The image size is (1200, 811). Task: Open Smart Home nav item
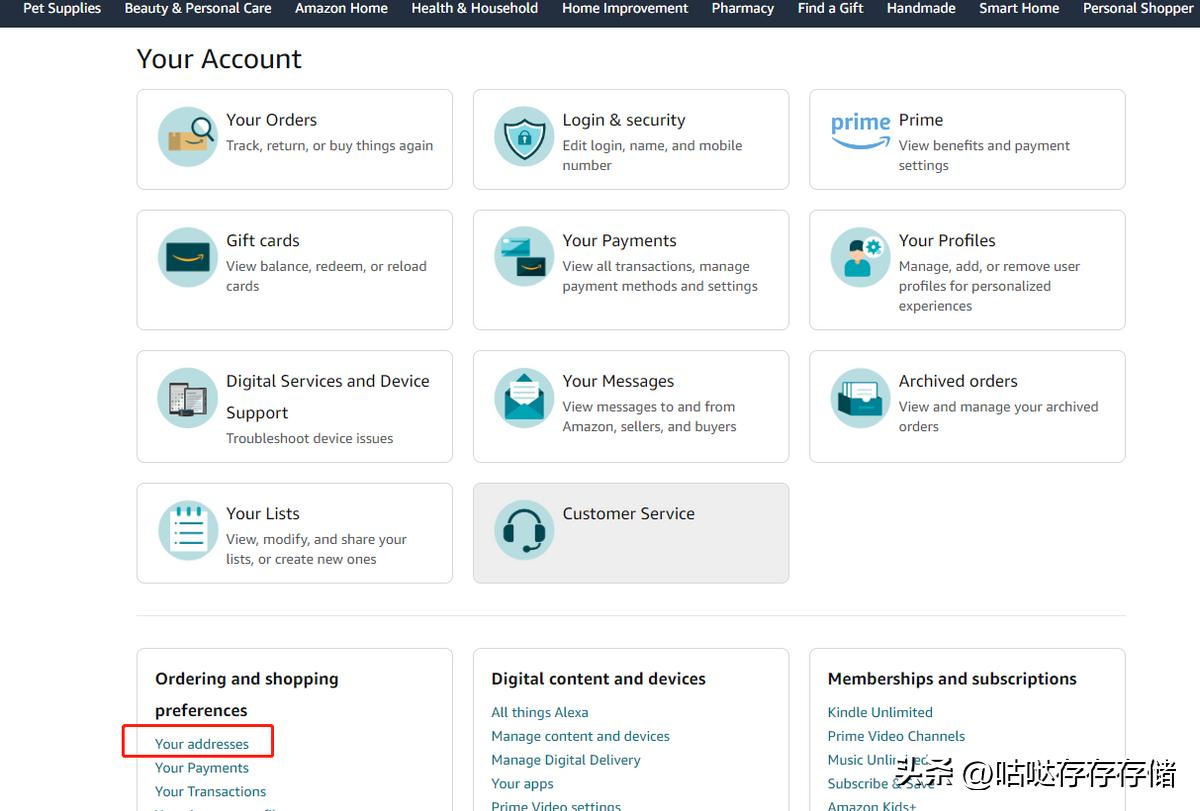[1019, 8]
